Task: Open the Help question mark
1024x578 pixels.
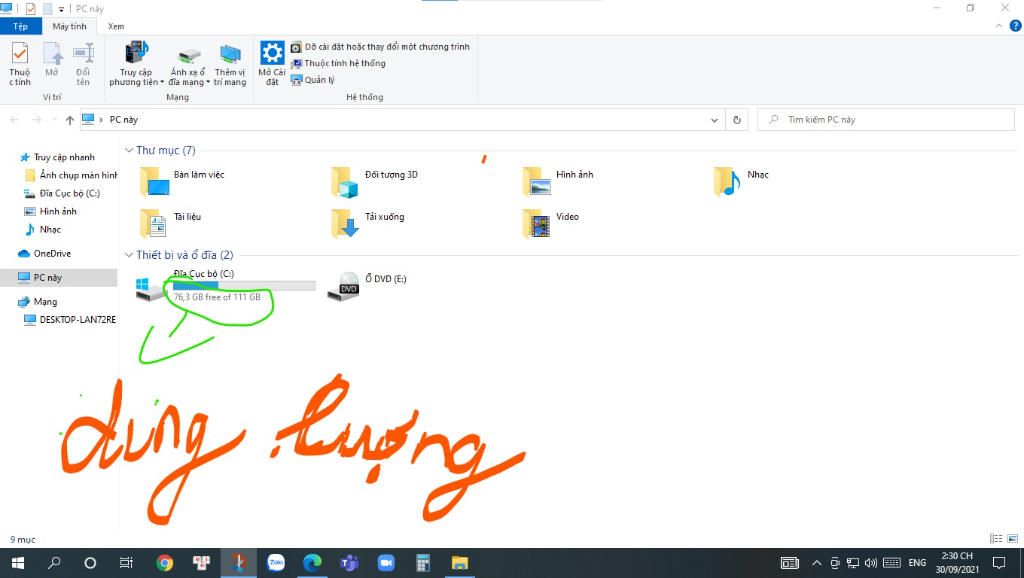Action: (x=1016, y=26)
